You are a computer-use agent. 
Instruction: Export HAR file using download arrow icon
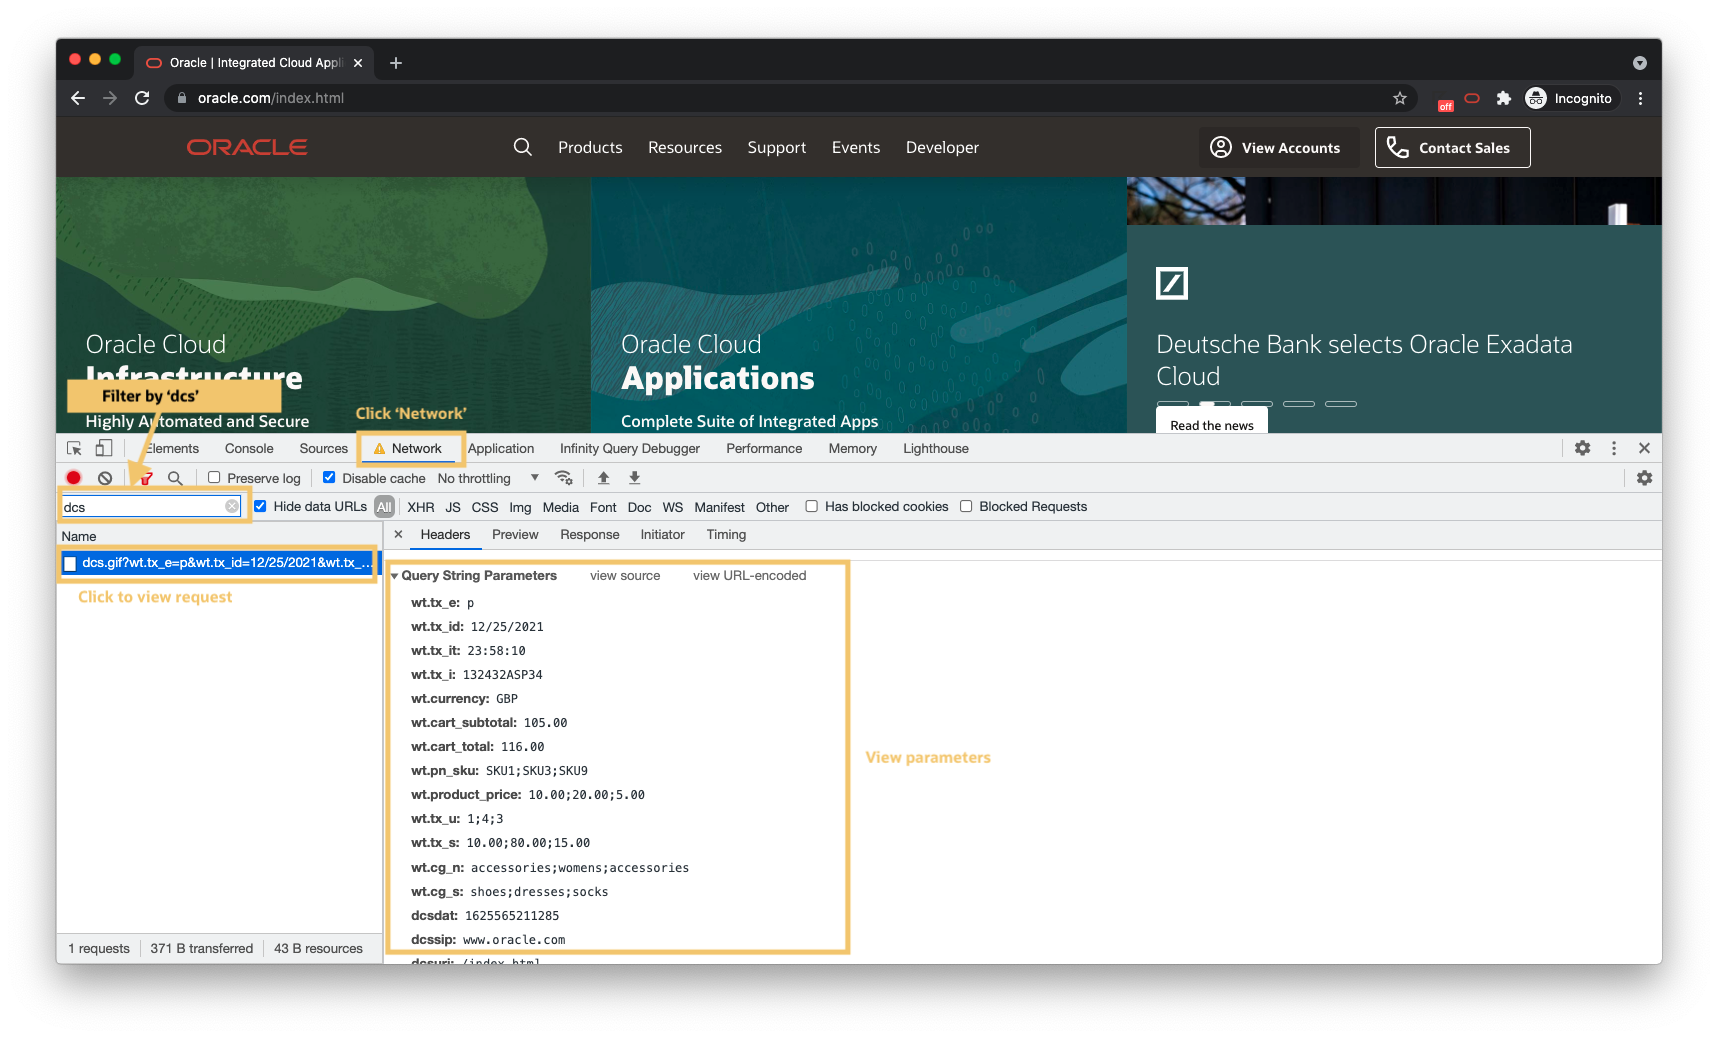tap(635, 478)
